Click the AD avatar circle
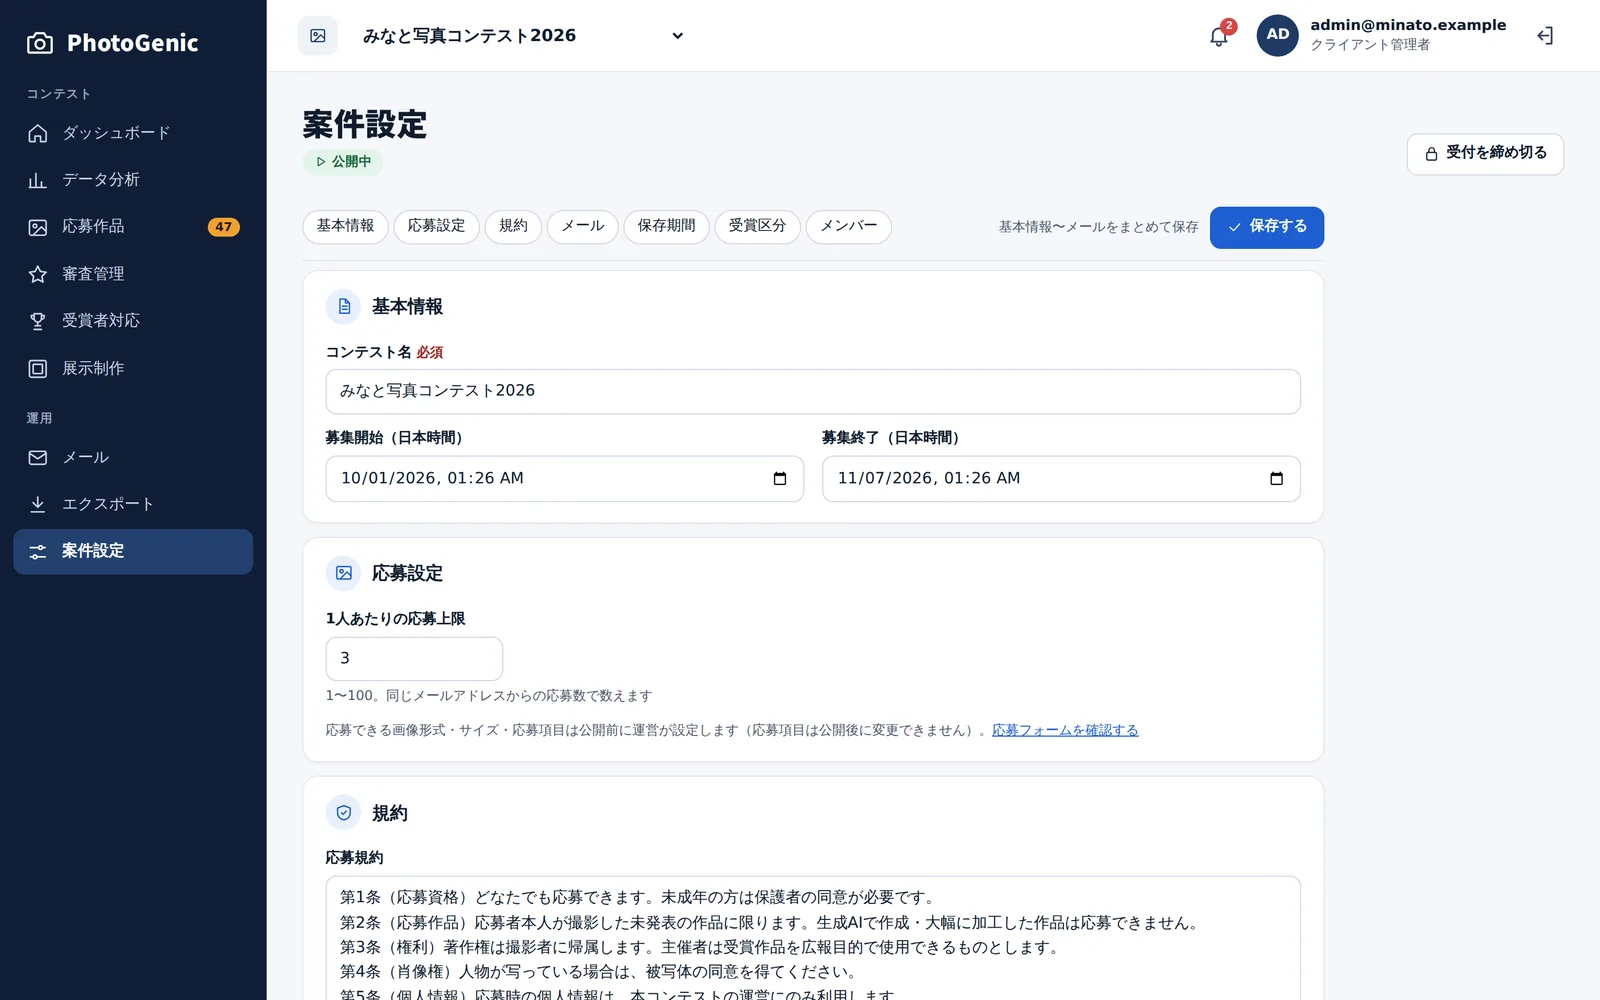Screen dimensions: 1600x1000 (x=1277, y=35)
